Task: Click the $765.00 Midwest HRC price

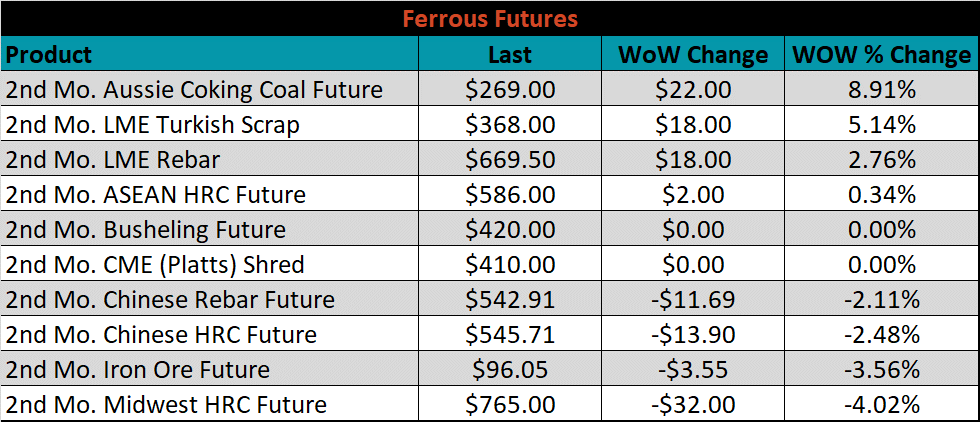Action: pos(510,404)
